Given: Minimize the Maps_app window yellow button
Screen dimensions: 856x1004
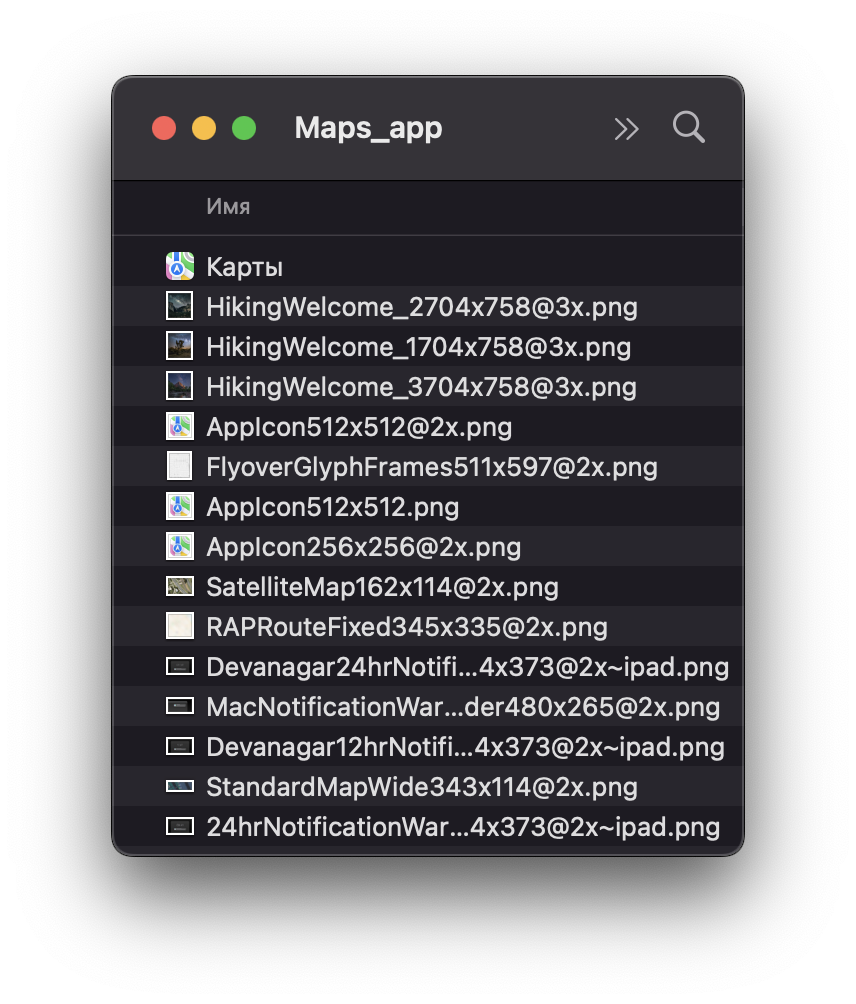Looking at the screenshot, I should click(x=204, y=128).
